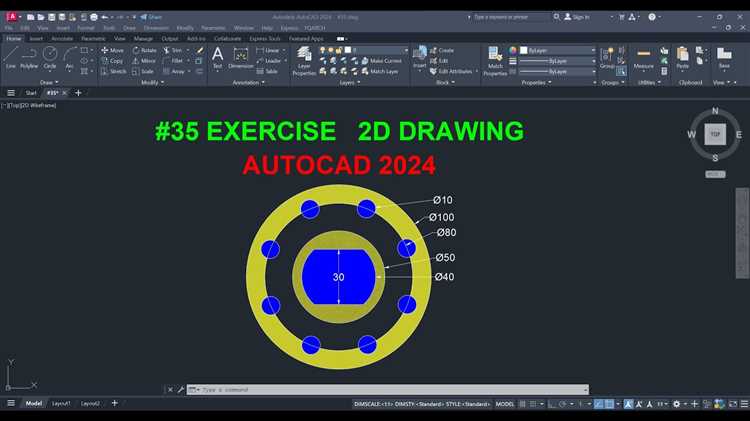The height and width of the screenshot is (421, 750).
Task: Click Match Layer button
Action: 380,71
